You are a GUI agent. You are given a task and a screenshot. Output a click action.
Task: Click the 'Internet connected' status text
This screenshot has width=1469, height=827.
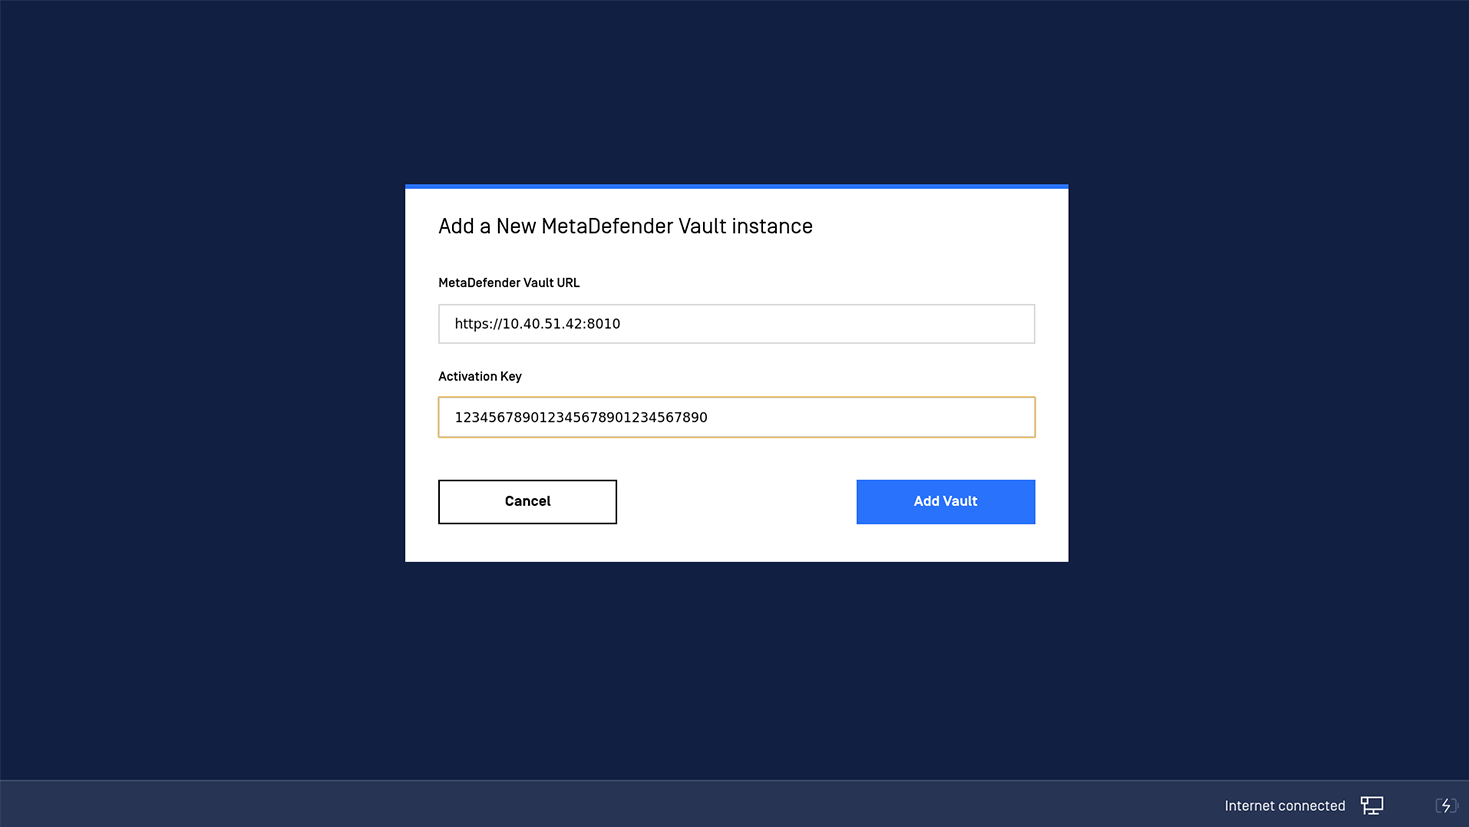click(x=1284, y=805)
